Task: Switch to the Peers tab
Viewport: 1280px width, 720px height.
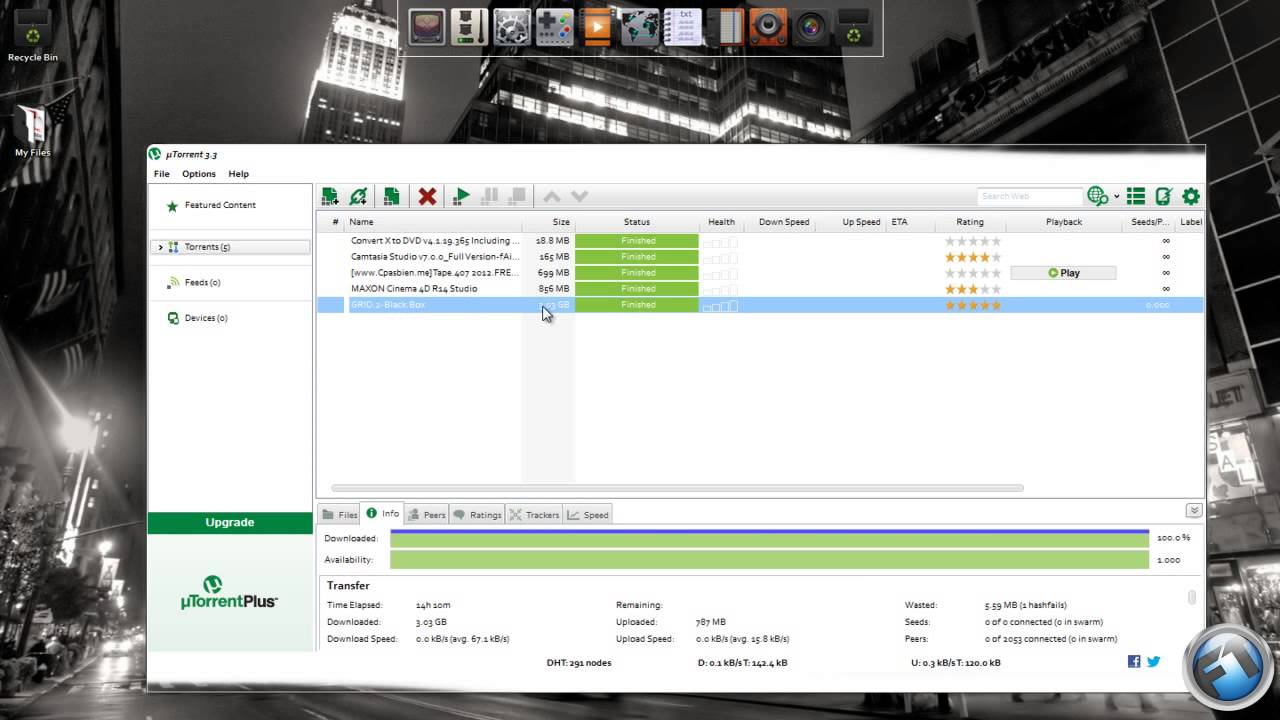Action: coord(427,515)
